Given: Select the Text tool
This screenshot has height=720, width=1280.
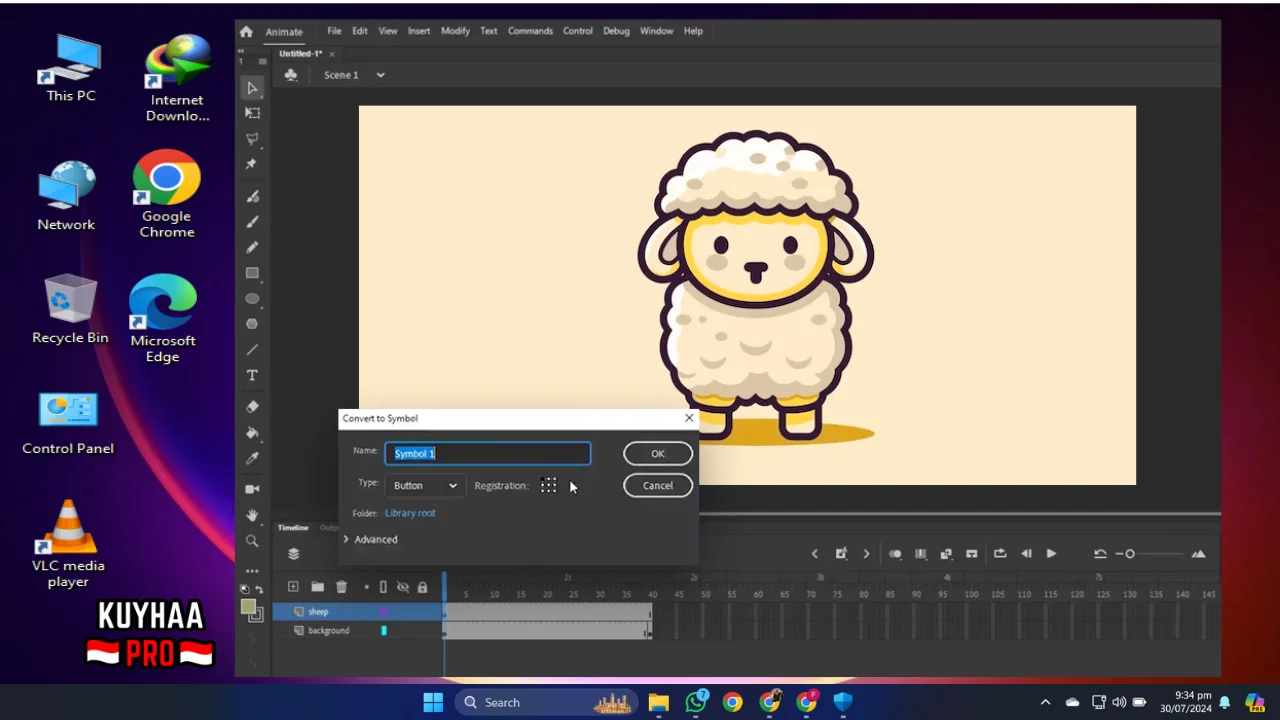Looking at the screenshot, I should (252, 375).
